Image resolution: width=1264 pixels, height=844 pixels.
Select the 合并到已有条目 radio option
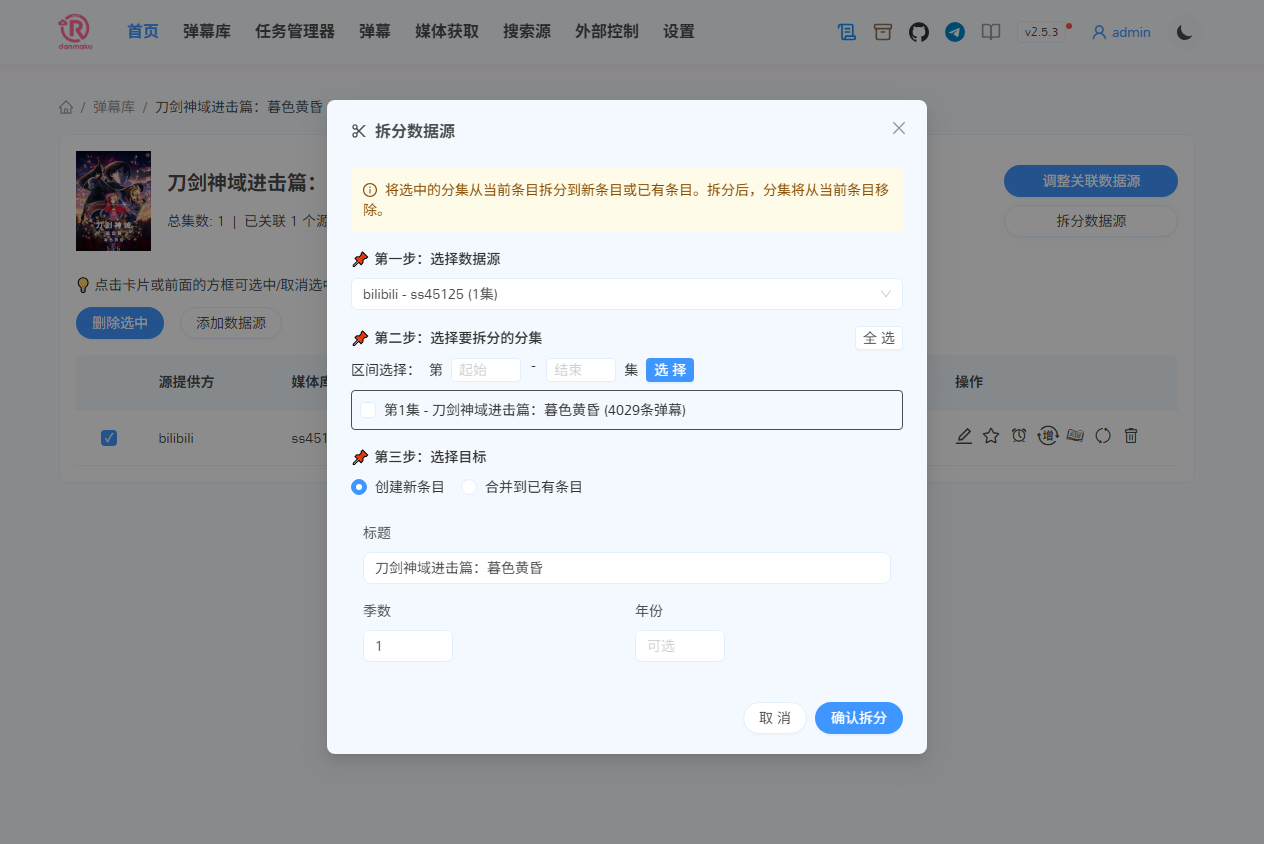pyautogui.click(x=469, y=487)
